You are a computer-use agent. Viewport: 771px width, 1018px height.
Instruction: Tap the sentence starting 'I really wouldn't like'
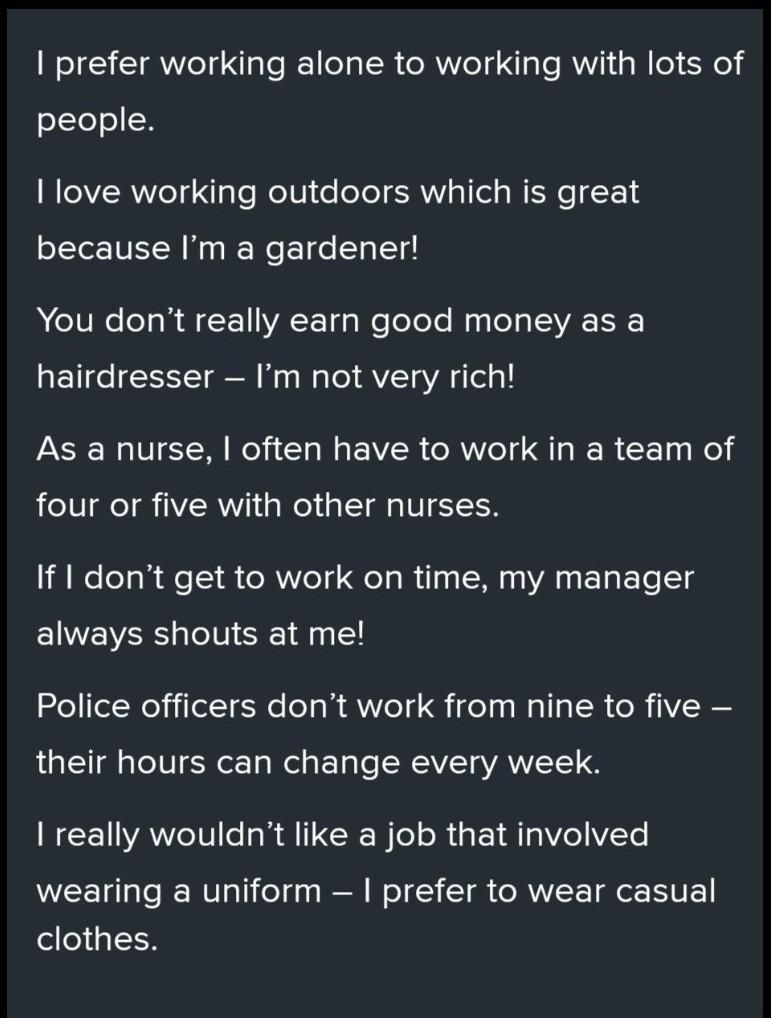point(376,886)
